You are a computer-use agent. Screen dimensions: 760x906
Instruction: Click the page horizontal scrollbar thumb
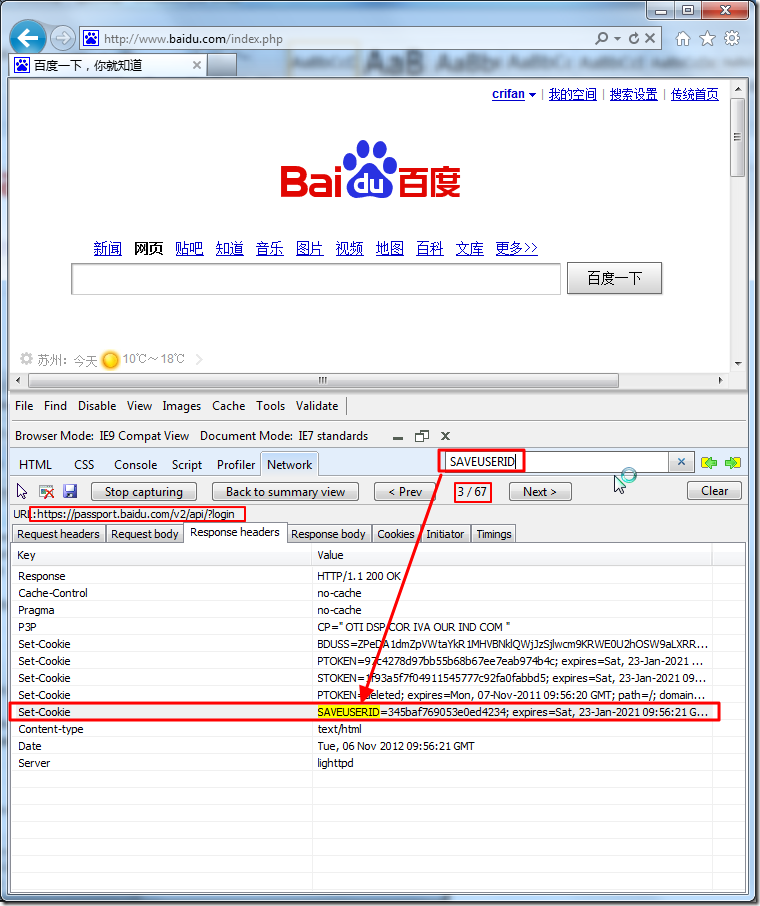(x=323, y=380)
